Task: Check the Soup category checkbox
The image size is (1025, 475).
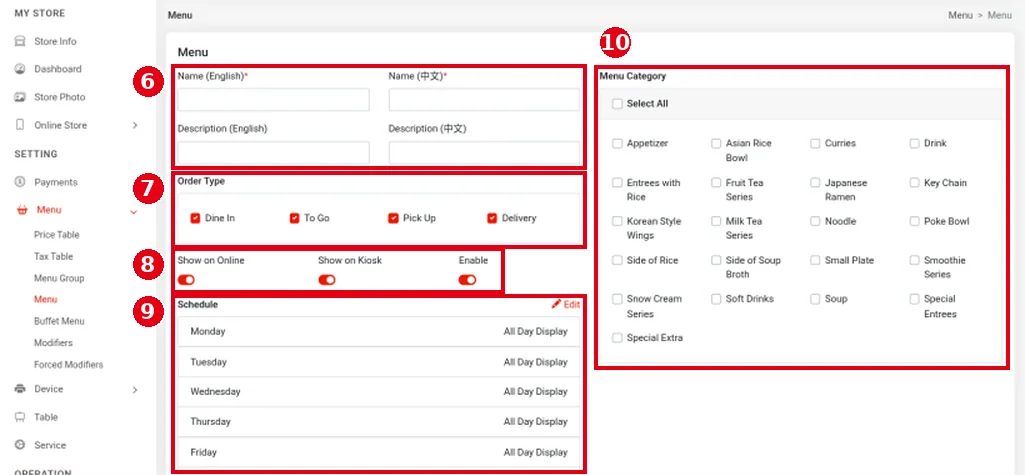Action: tap(815, 299)
